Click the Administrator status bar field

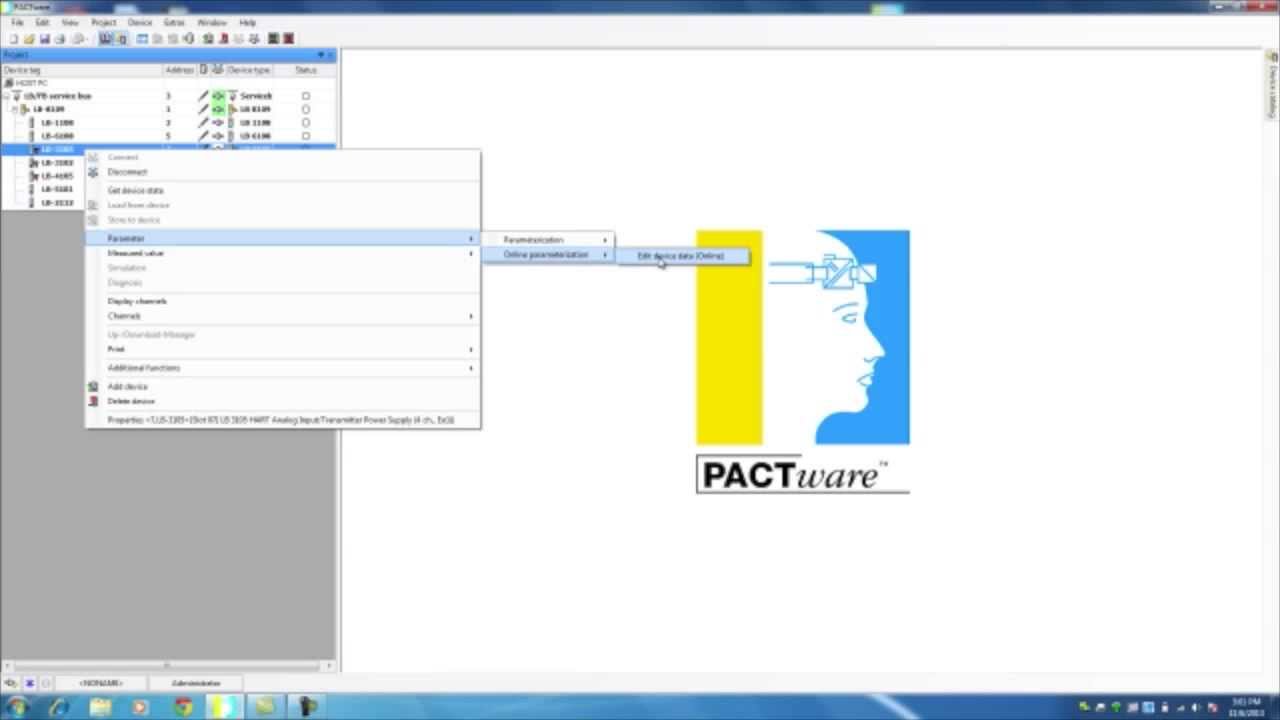coord(196,683)
